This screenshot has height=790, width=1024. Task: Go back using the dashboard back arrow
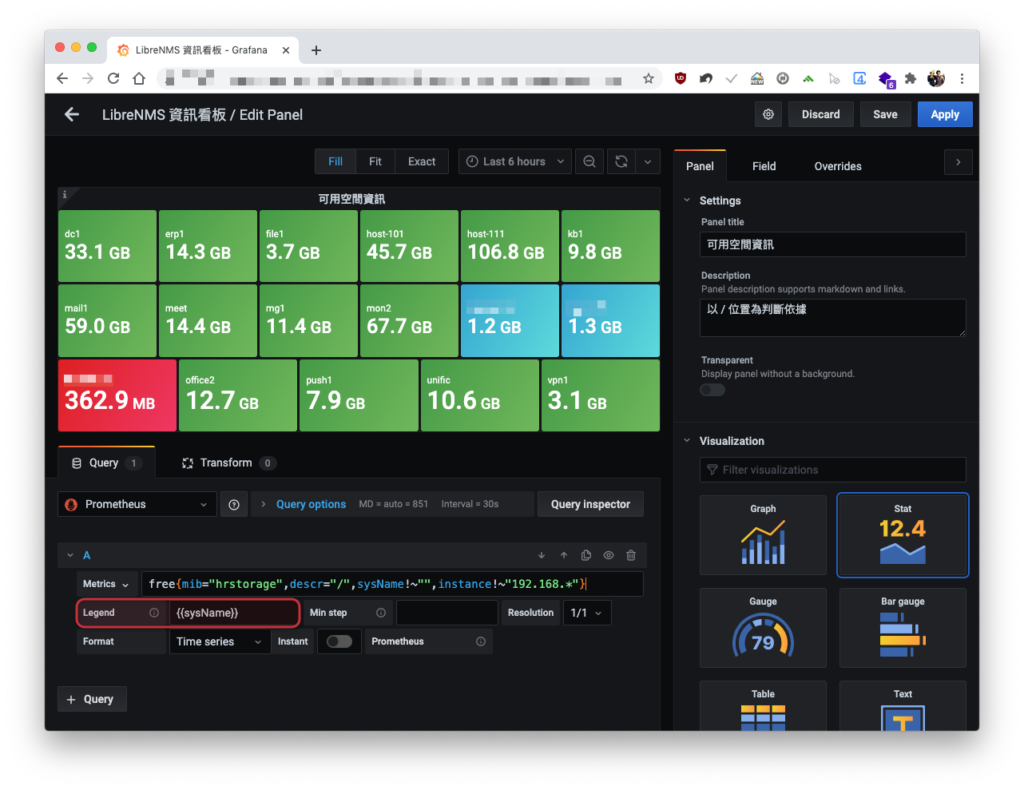pyautogui.click(x=72, y=115)
